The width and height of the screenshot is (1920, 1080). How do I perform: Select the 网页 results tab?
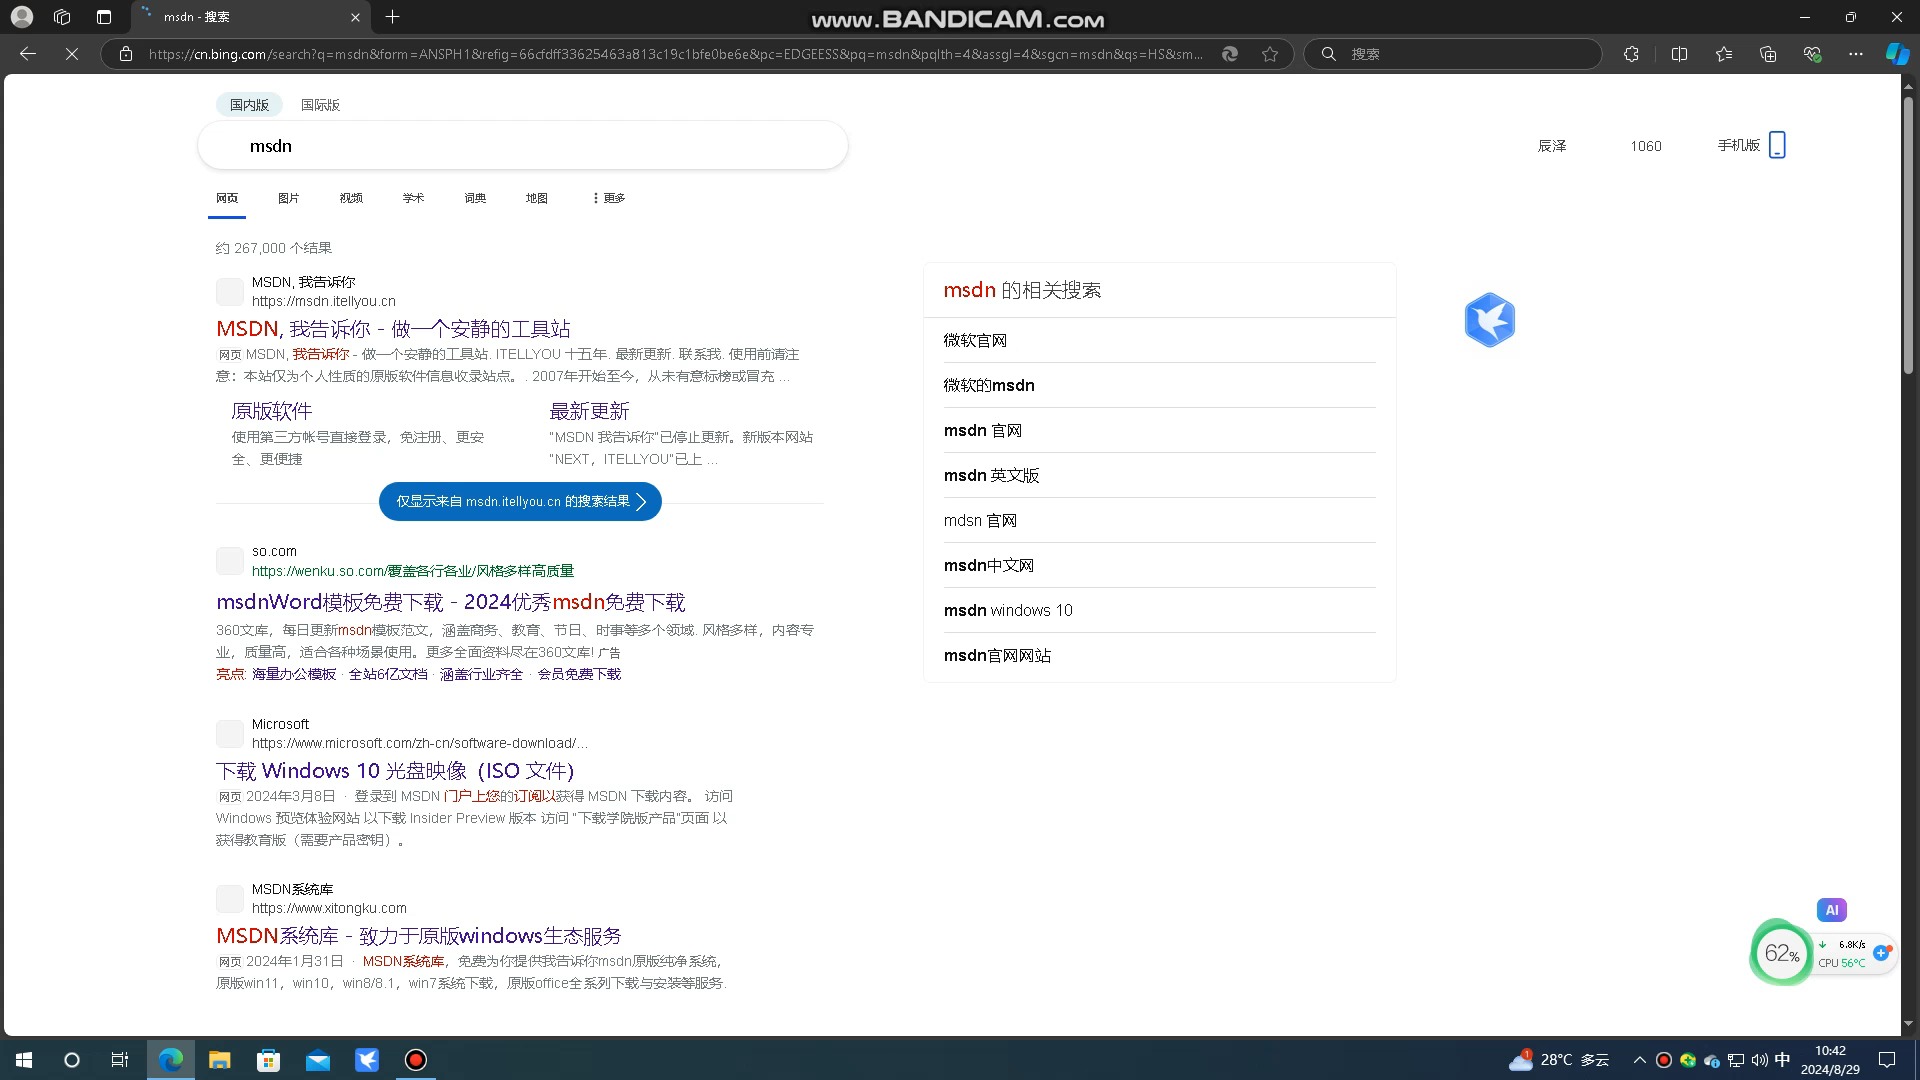(x=227, y=198)
